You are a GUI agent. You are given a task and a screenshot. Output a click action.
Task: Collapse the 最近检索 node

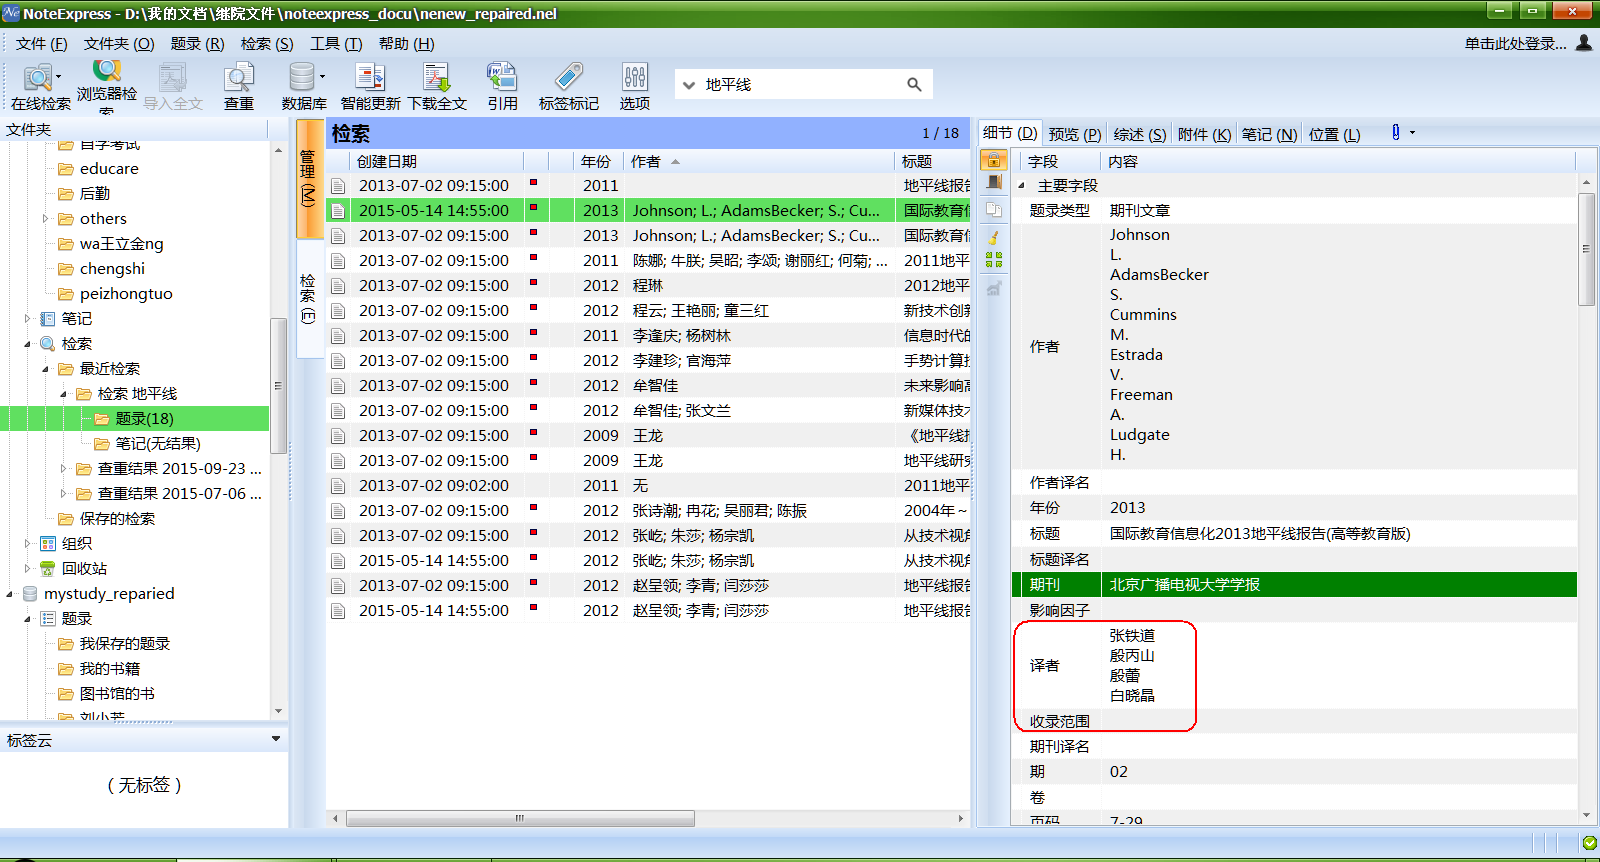(45, 369)
